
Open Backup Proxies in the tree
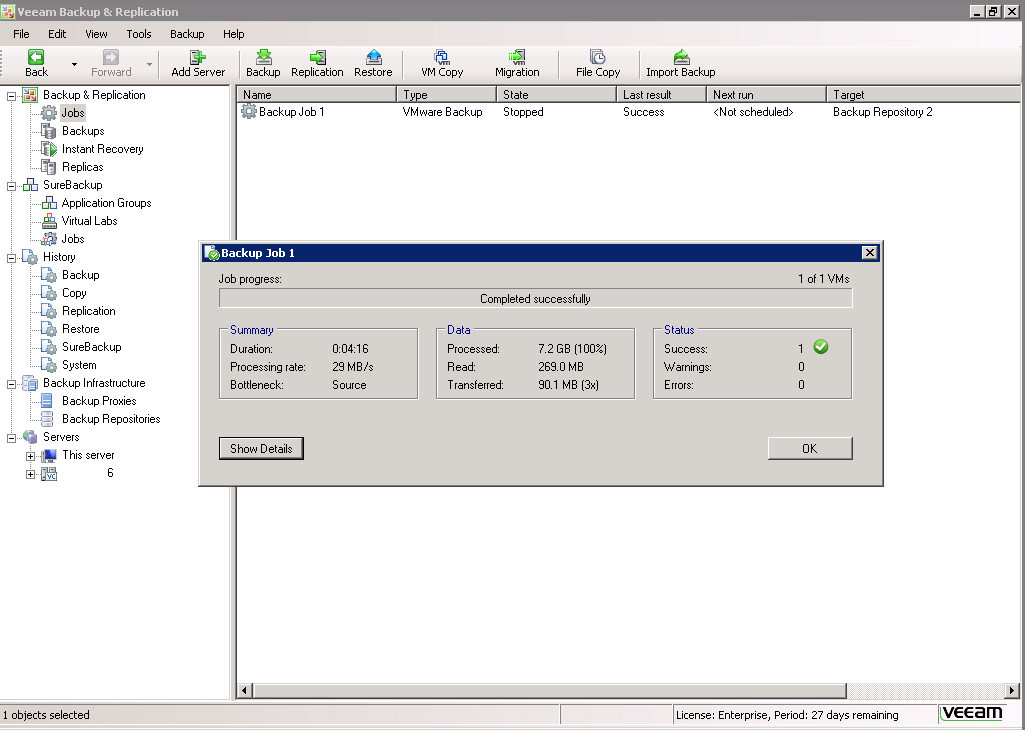point(99,401)
